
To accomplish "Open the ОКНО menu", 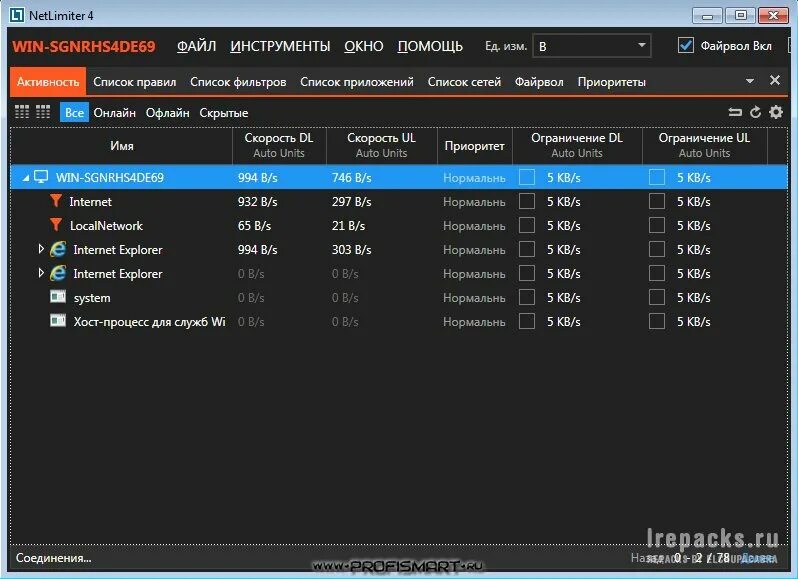I will coord(364,46).
